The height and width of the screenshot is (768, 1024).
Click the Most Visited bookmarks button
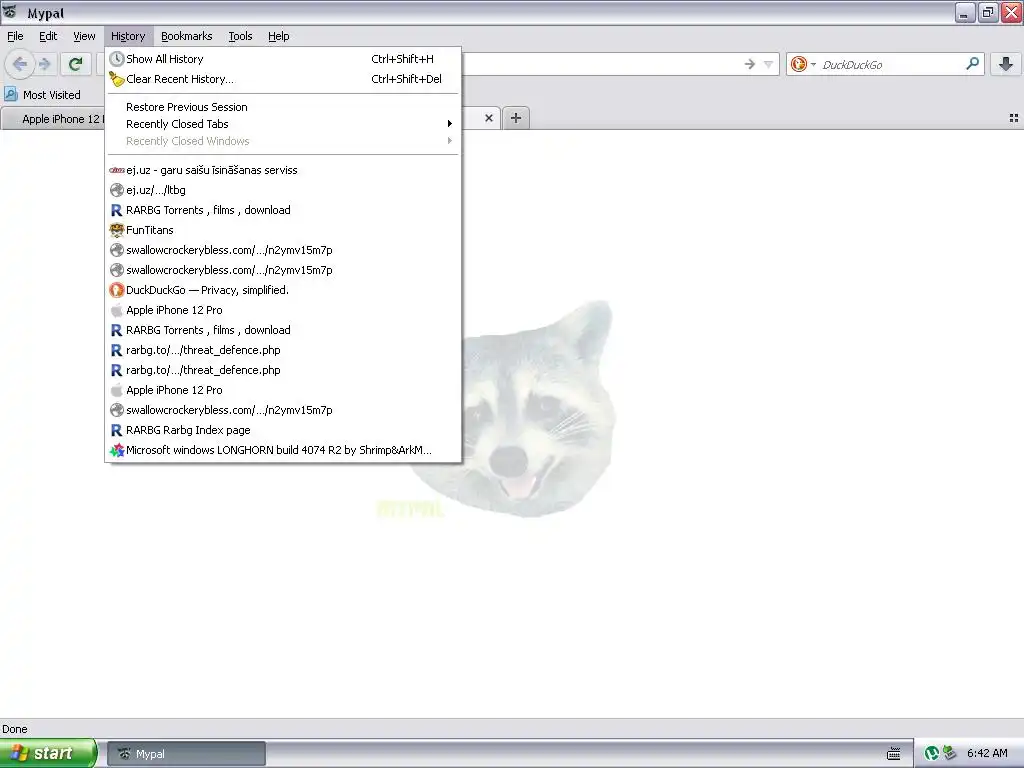[x=43, y=95]
